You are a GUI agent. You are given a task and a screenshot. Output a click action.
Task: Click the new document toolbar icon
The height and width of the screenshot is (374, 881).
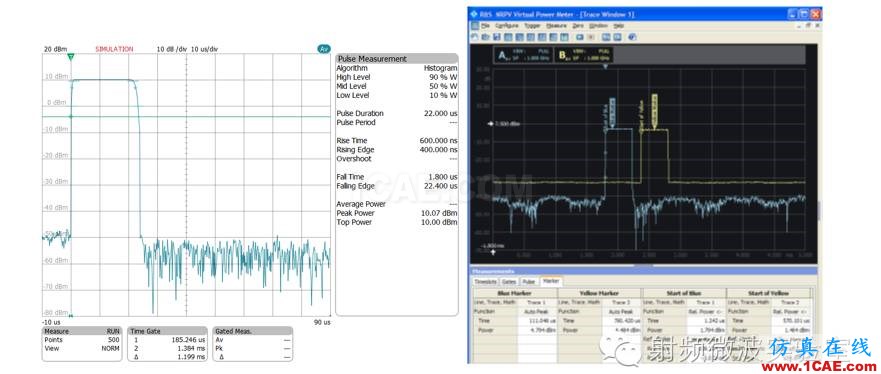[475, 37]
